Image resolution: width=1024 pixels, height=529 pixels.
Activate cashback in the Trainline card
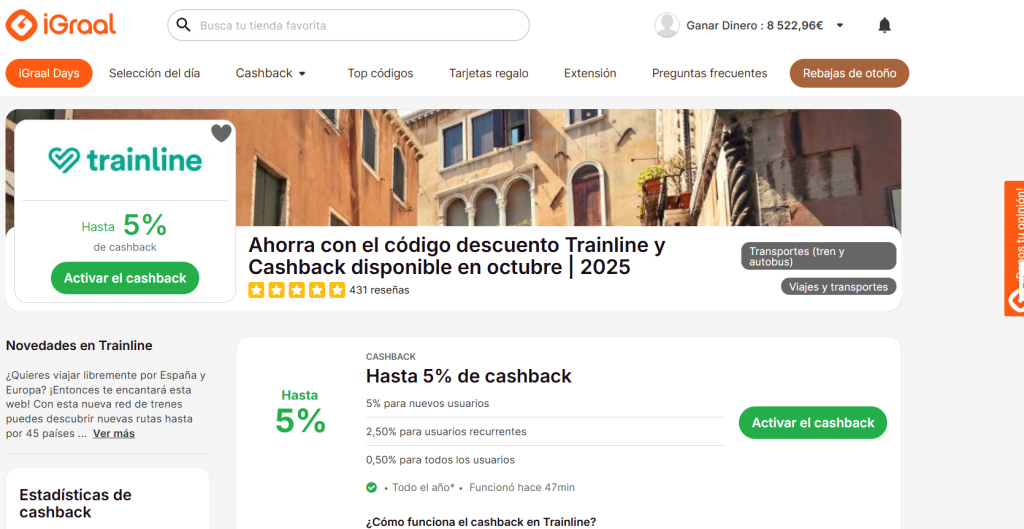click(x=125, y=278)
